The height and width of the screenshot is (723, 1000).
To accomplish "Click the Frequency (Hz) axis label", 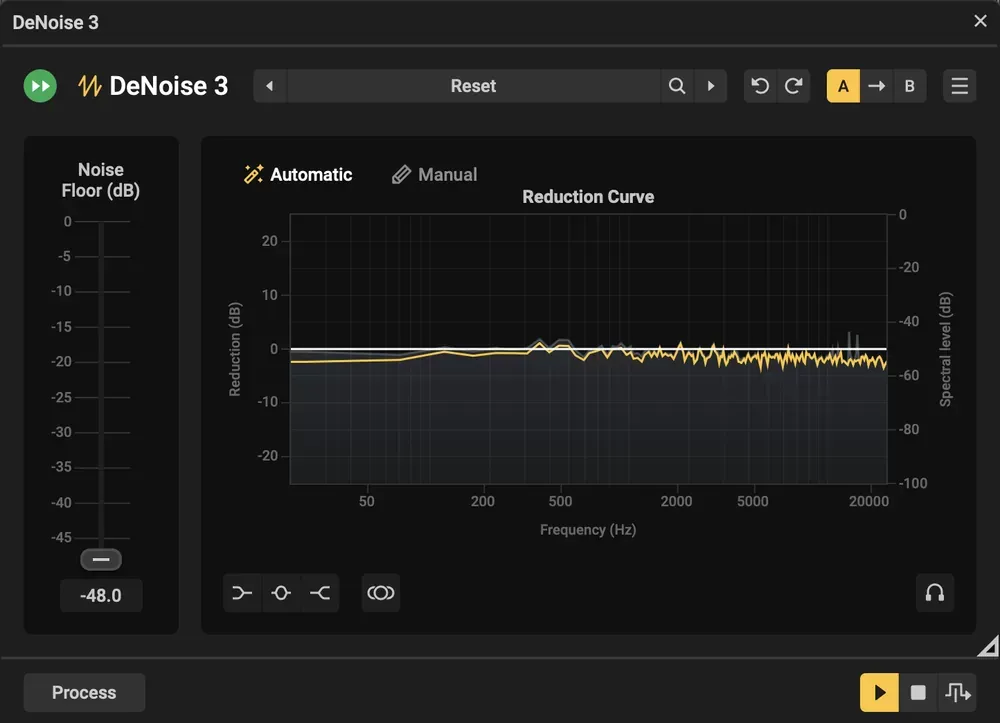I will (588, 530).
